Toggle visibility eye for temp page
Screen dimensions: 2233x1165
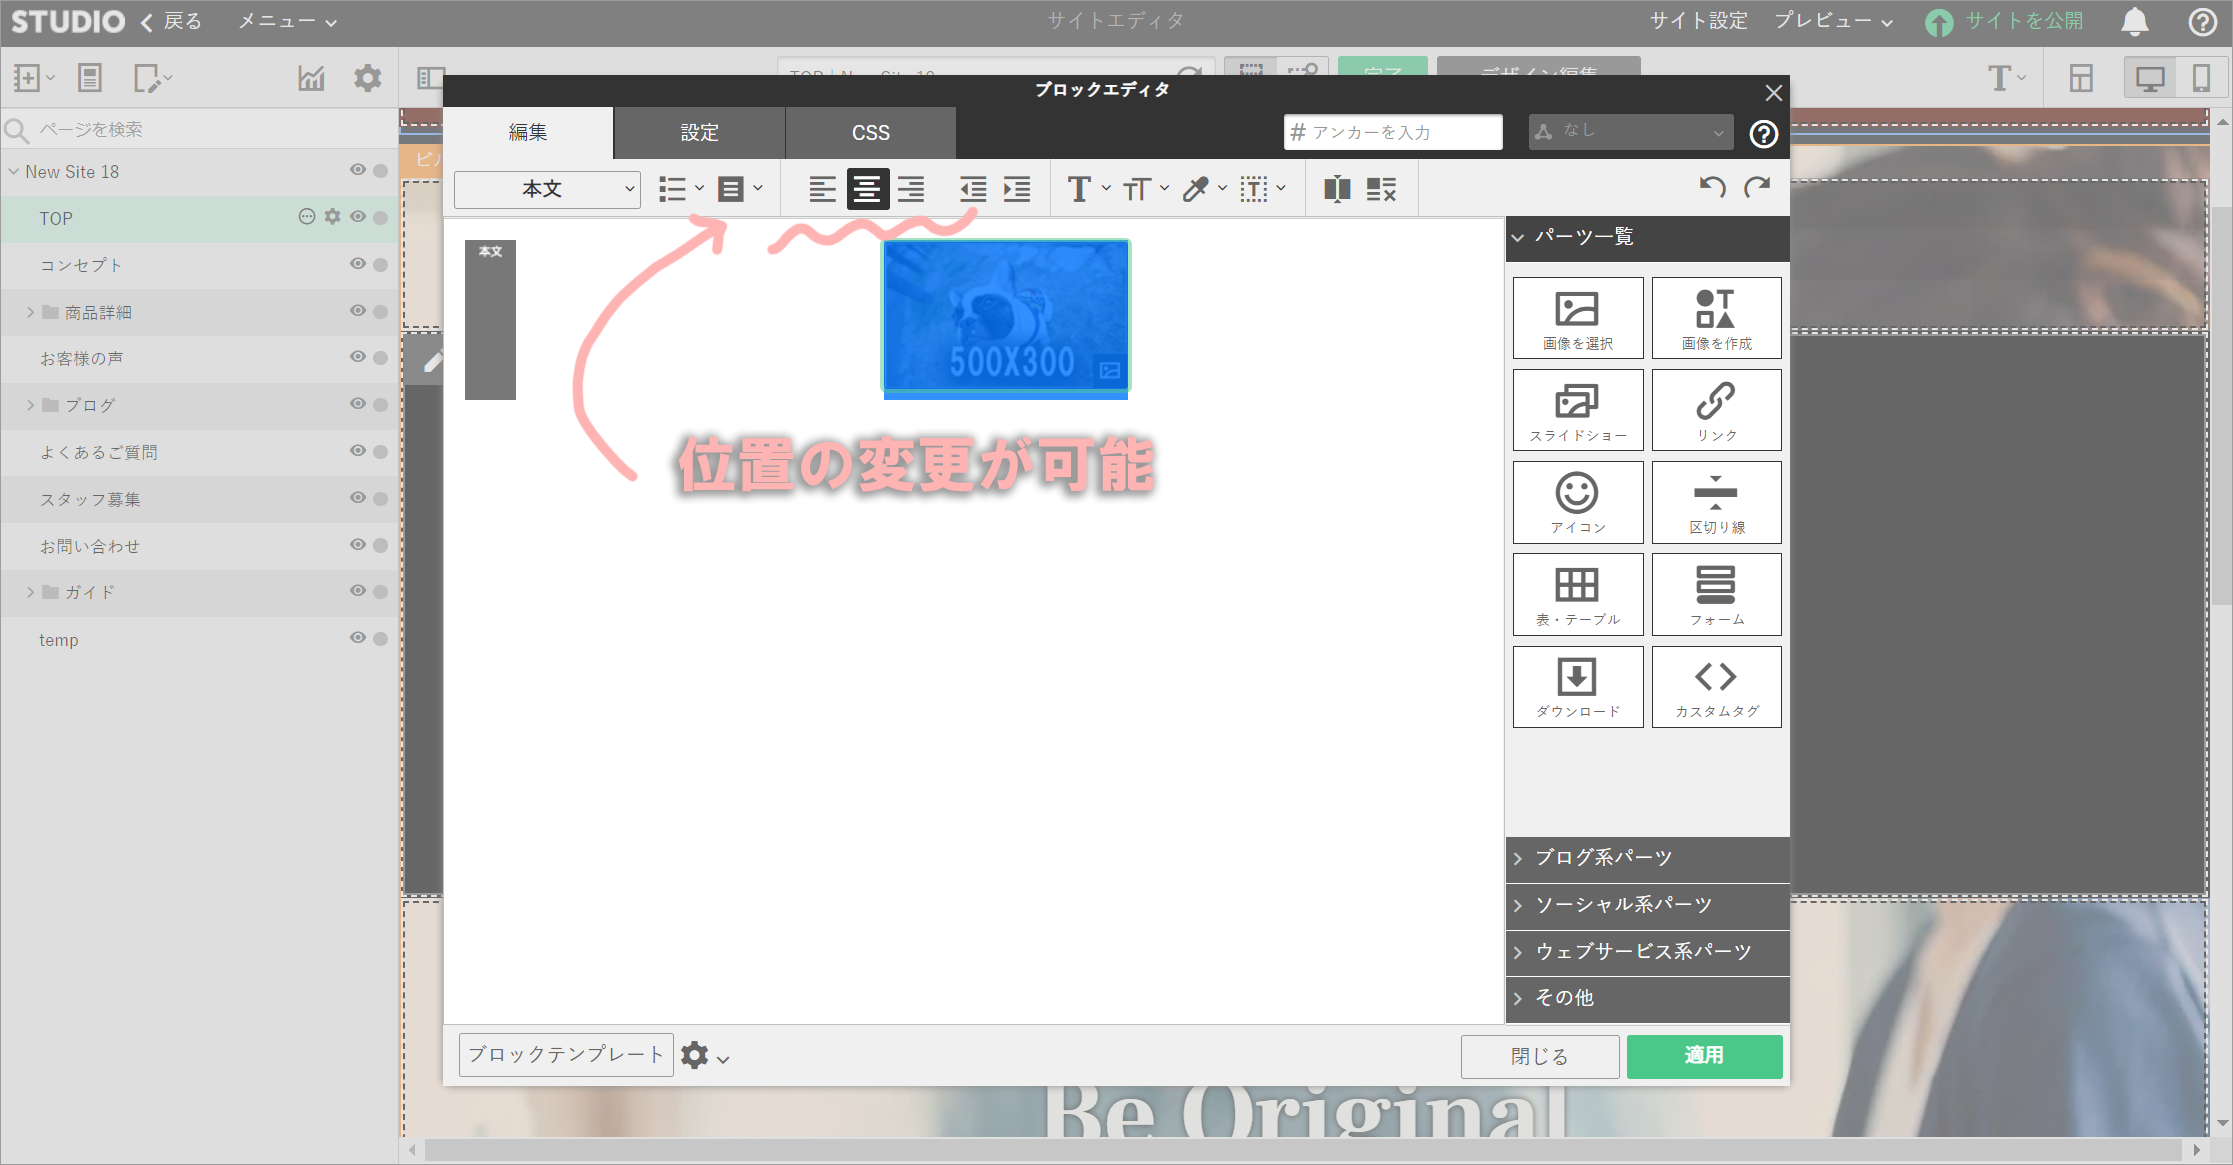click(x=357, y=638)
